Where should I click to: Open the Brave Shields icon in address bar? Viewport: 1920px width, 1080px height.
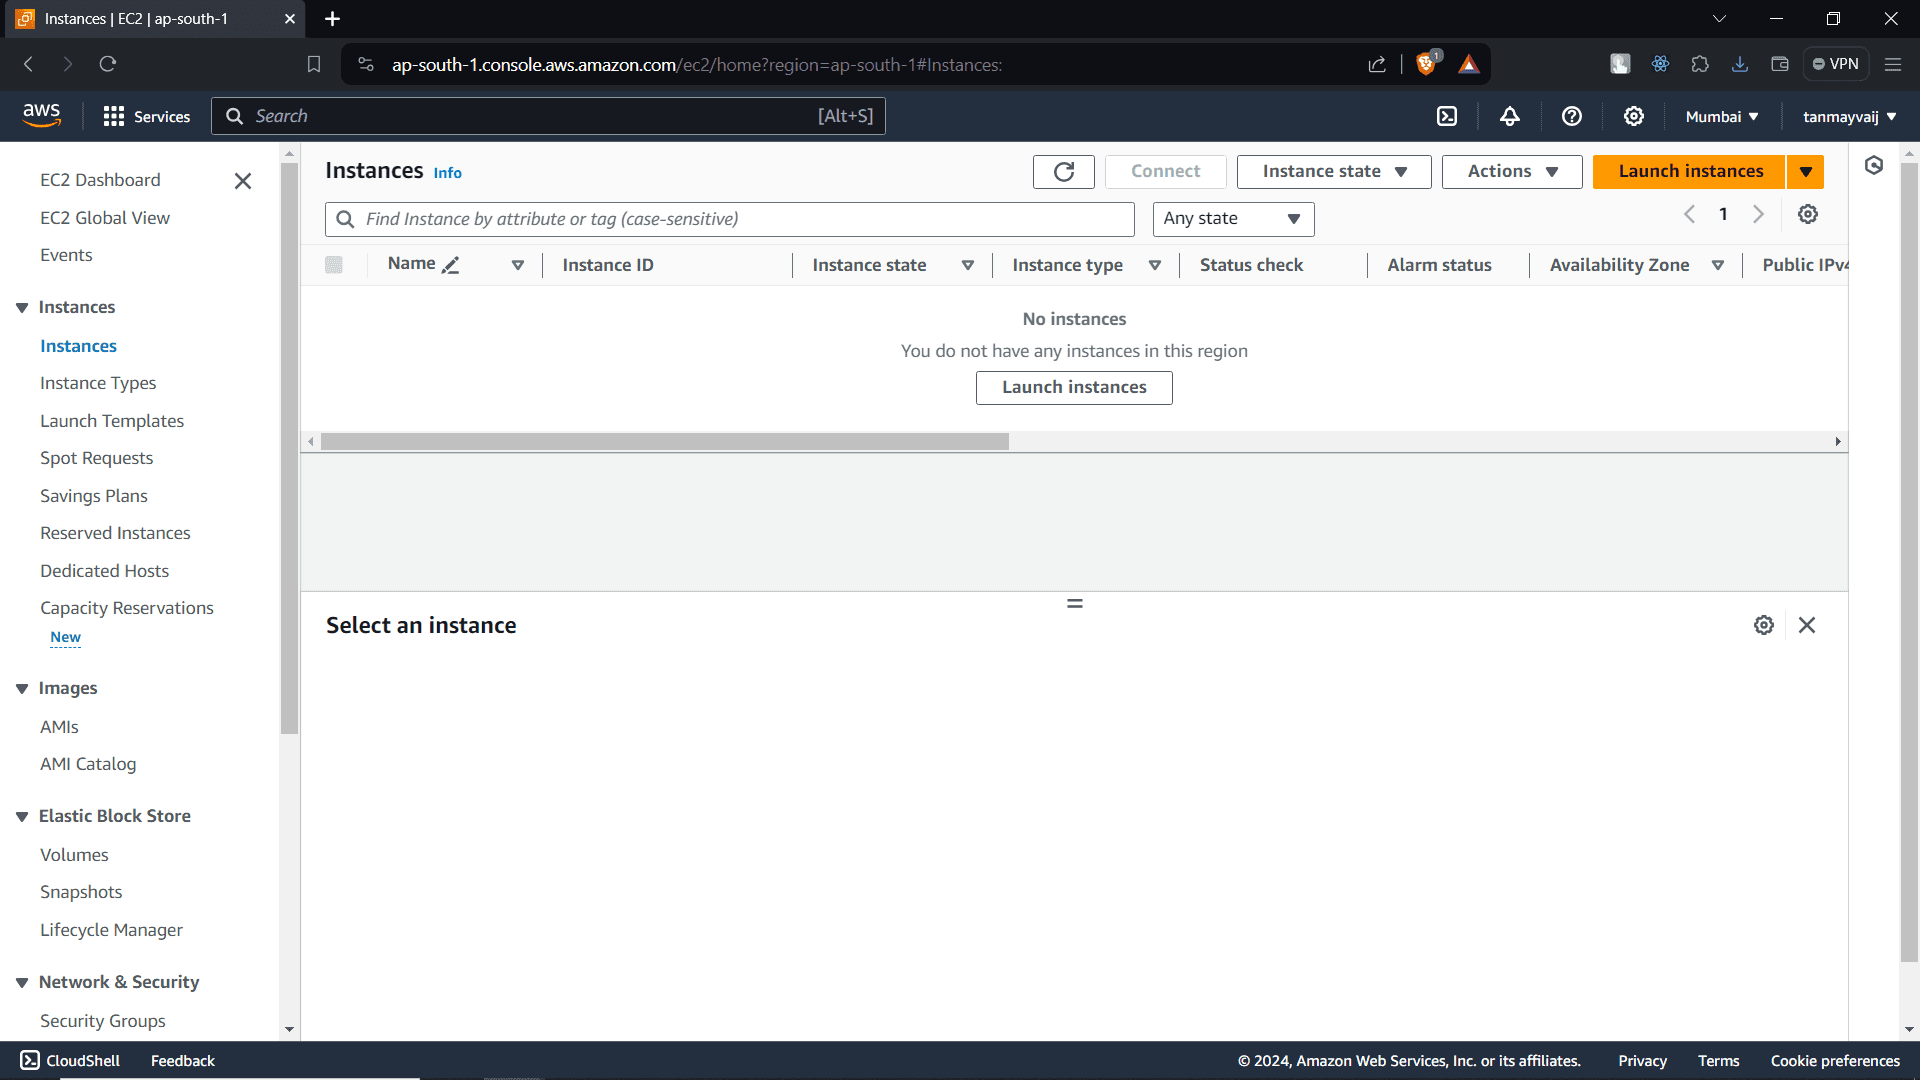(1427, 63)
